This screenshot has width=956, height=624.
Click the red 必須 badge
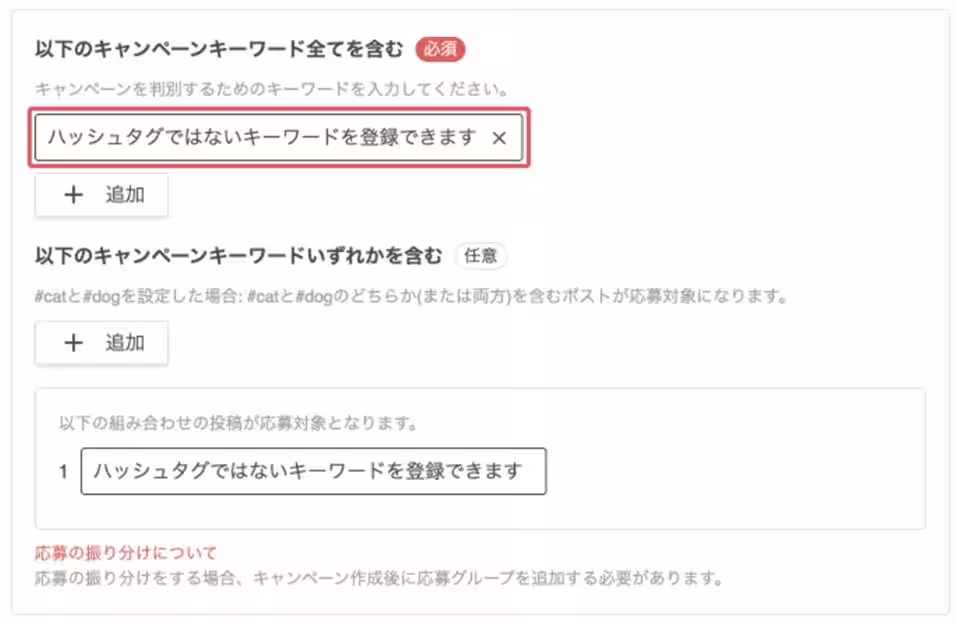(x=440, y=48)
